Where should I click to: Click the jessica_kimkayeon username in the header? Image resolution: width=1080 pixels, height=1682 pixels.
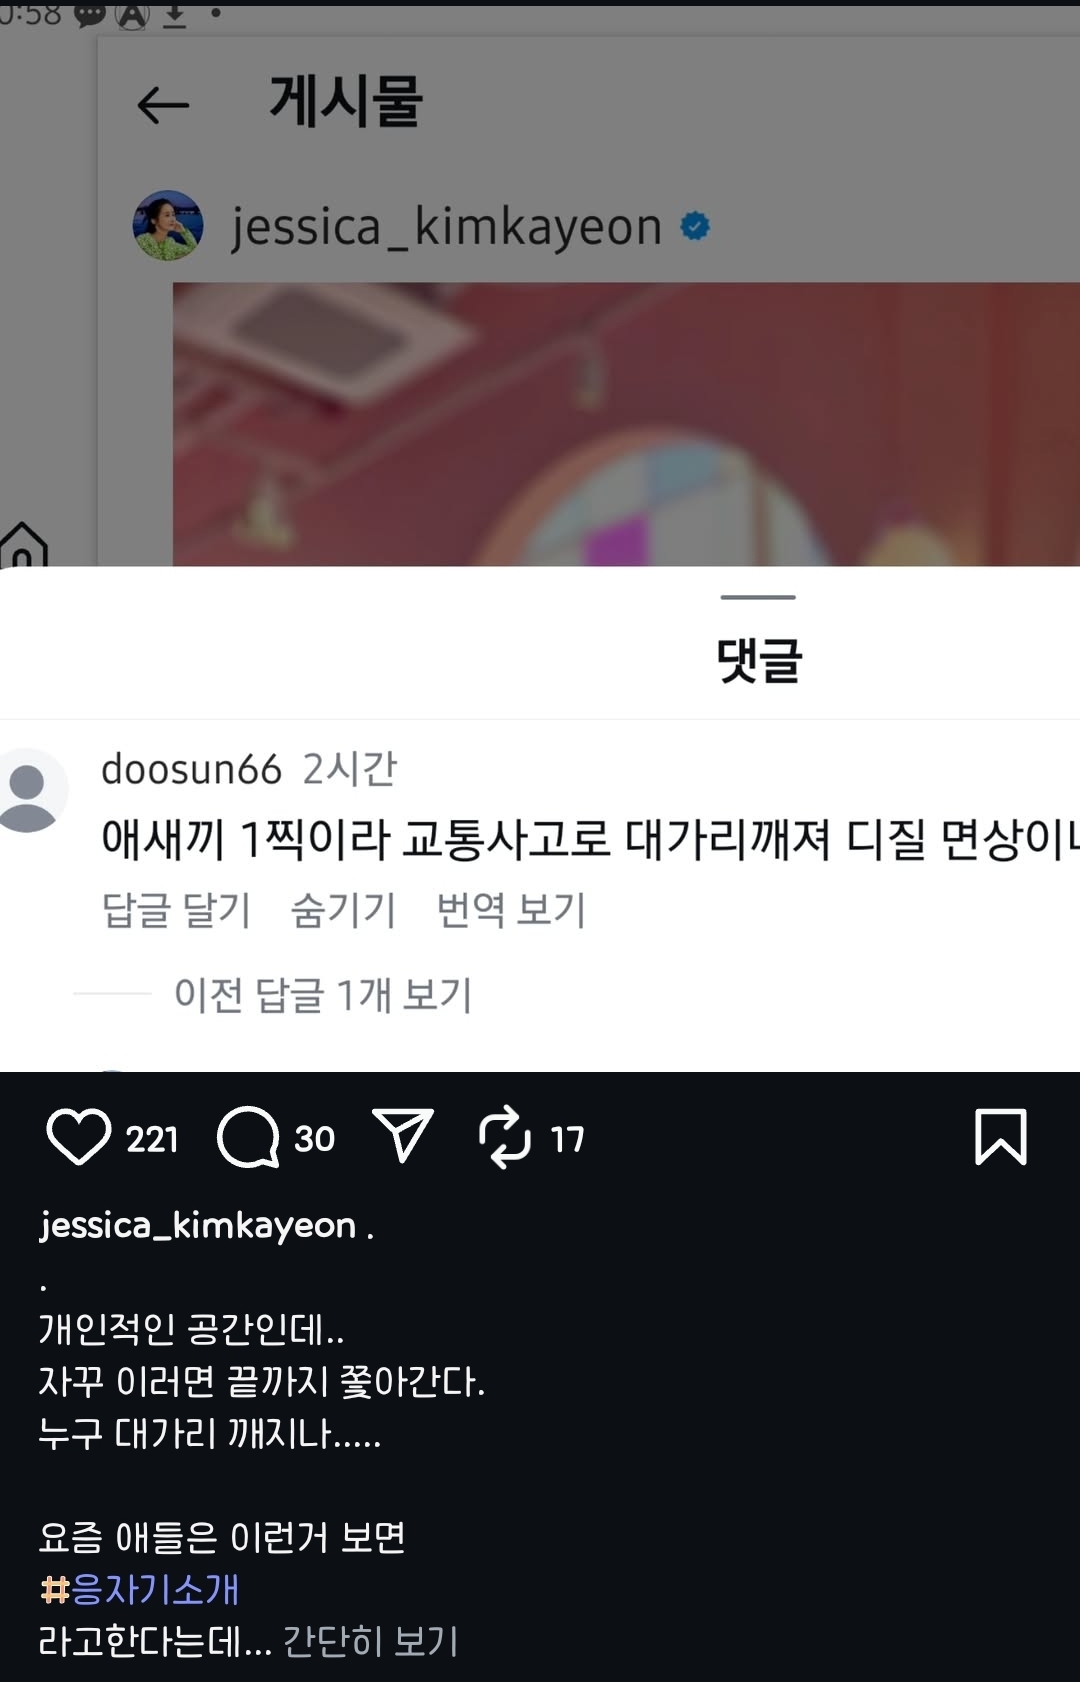tap(447, 227)
